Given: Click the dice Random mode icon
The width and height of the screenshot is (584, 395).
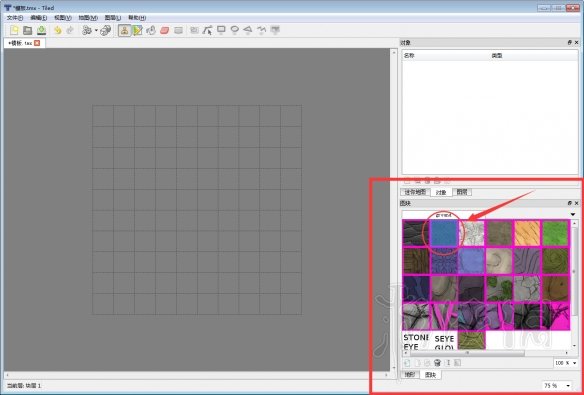Looking at the screenshot, I should (106, 30).
